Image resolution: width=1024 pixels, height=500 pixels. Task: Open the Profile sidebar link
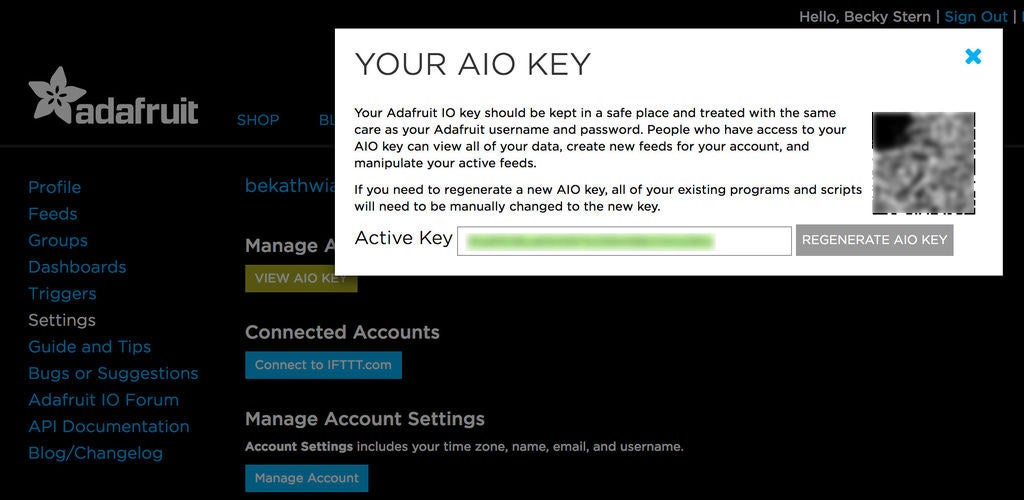[x=55, y=187]
